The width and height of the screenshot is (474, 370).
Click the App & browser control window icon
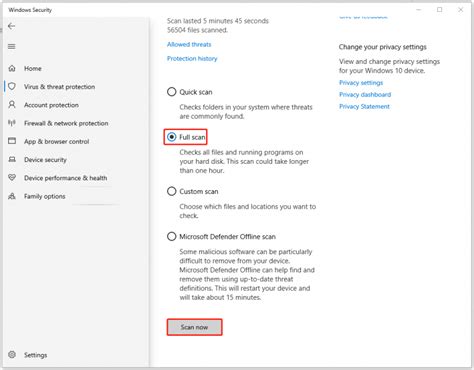pyautogui.click(x=12, y=141)
